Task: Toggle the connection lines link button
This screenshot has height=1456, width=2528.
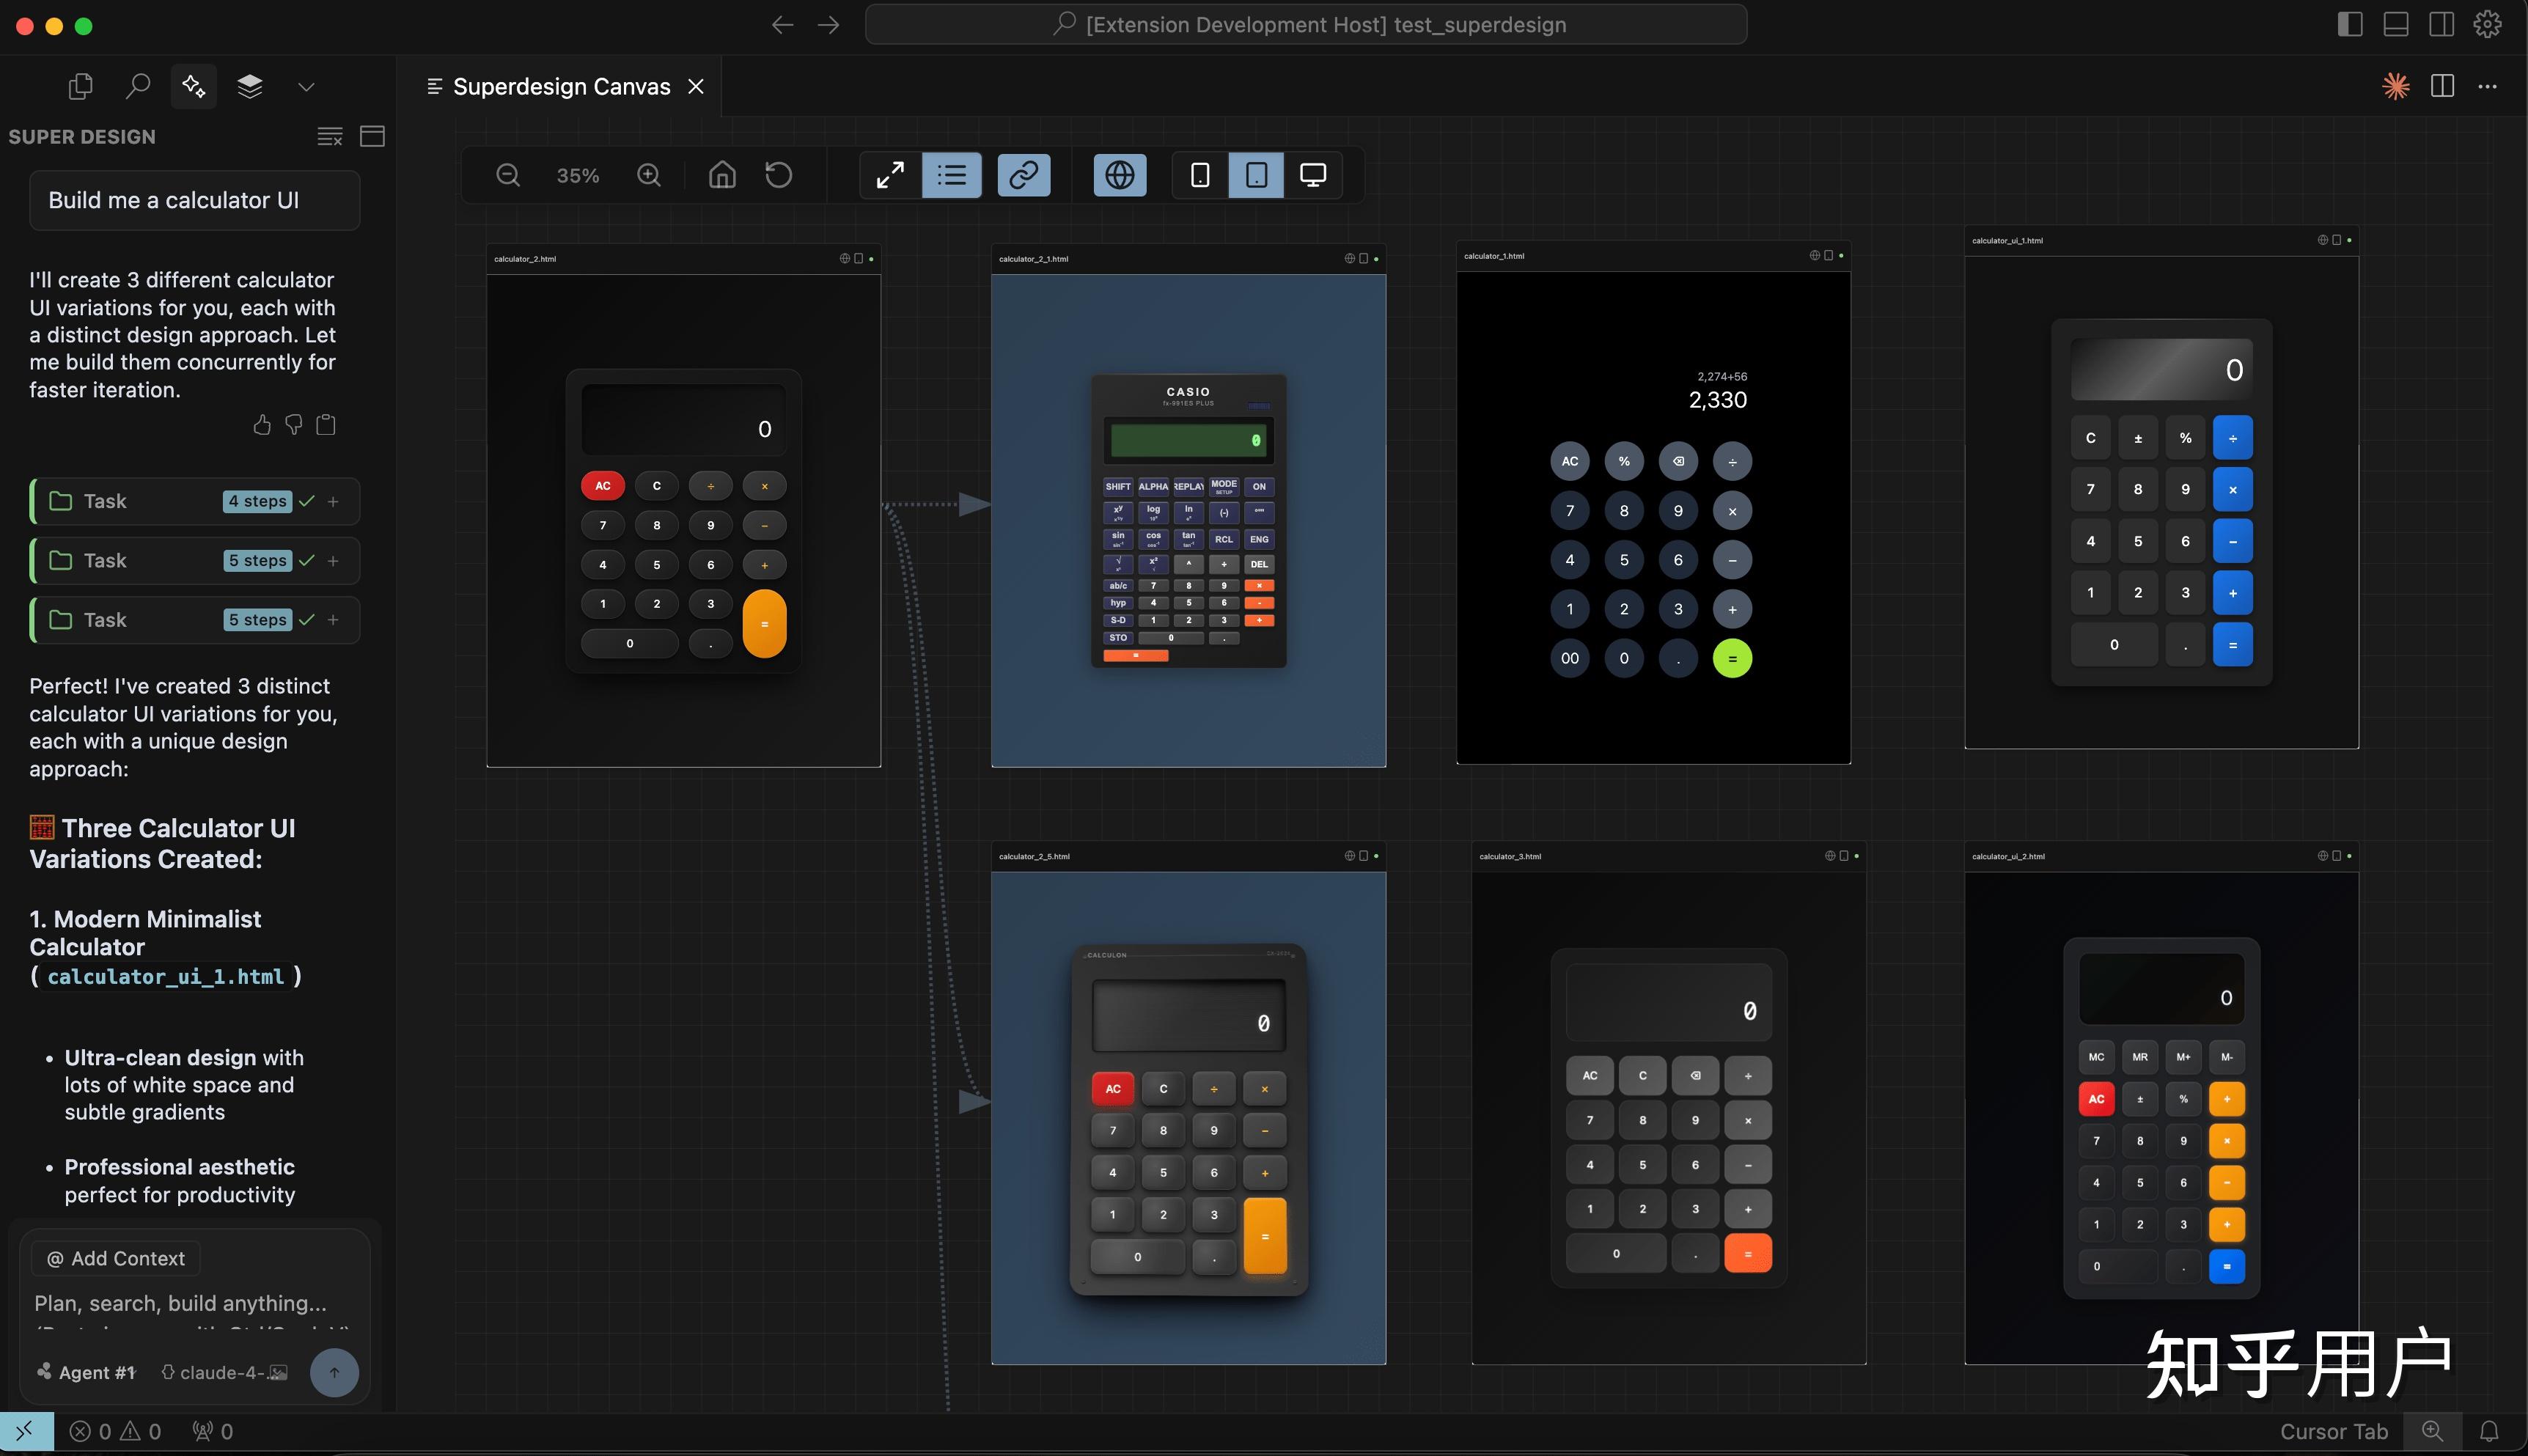Action: (1023, 175)
